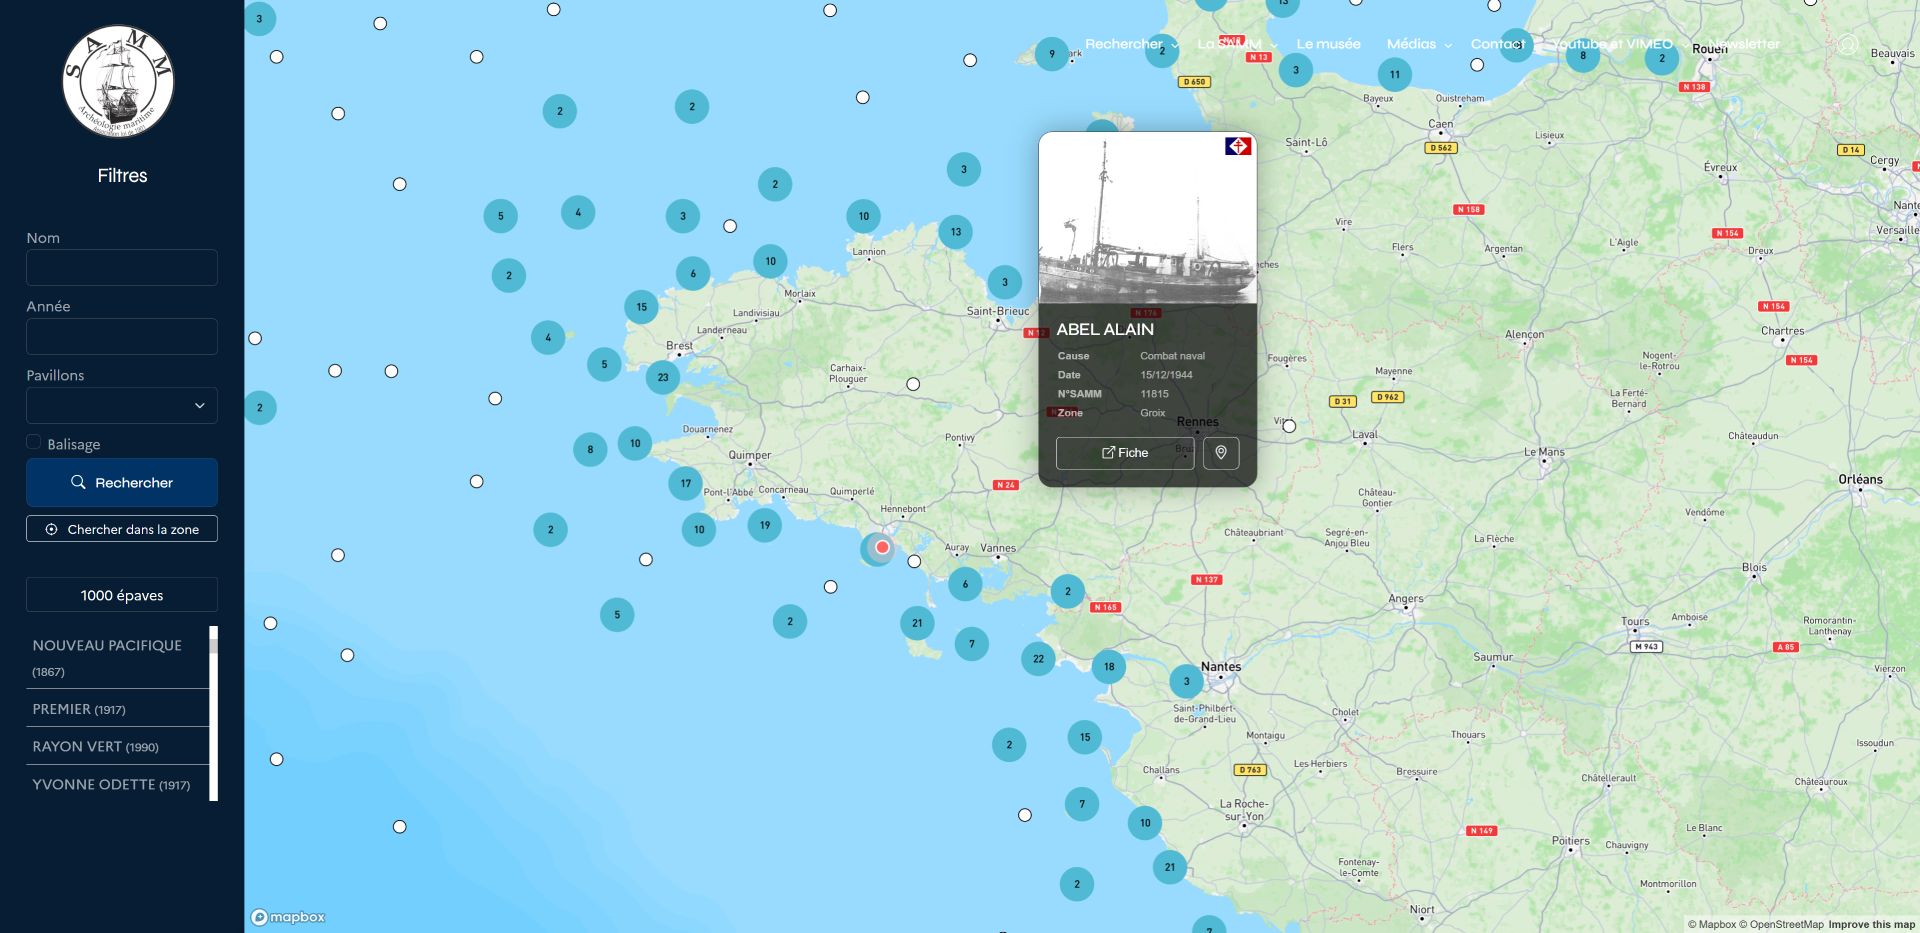Click the Mapbox logo at the bottom left
This screenshot has height=933, width=1920.
(288, 917)
